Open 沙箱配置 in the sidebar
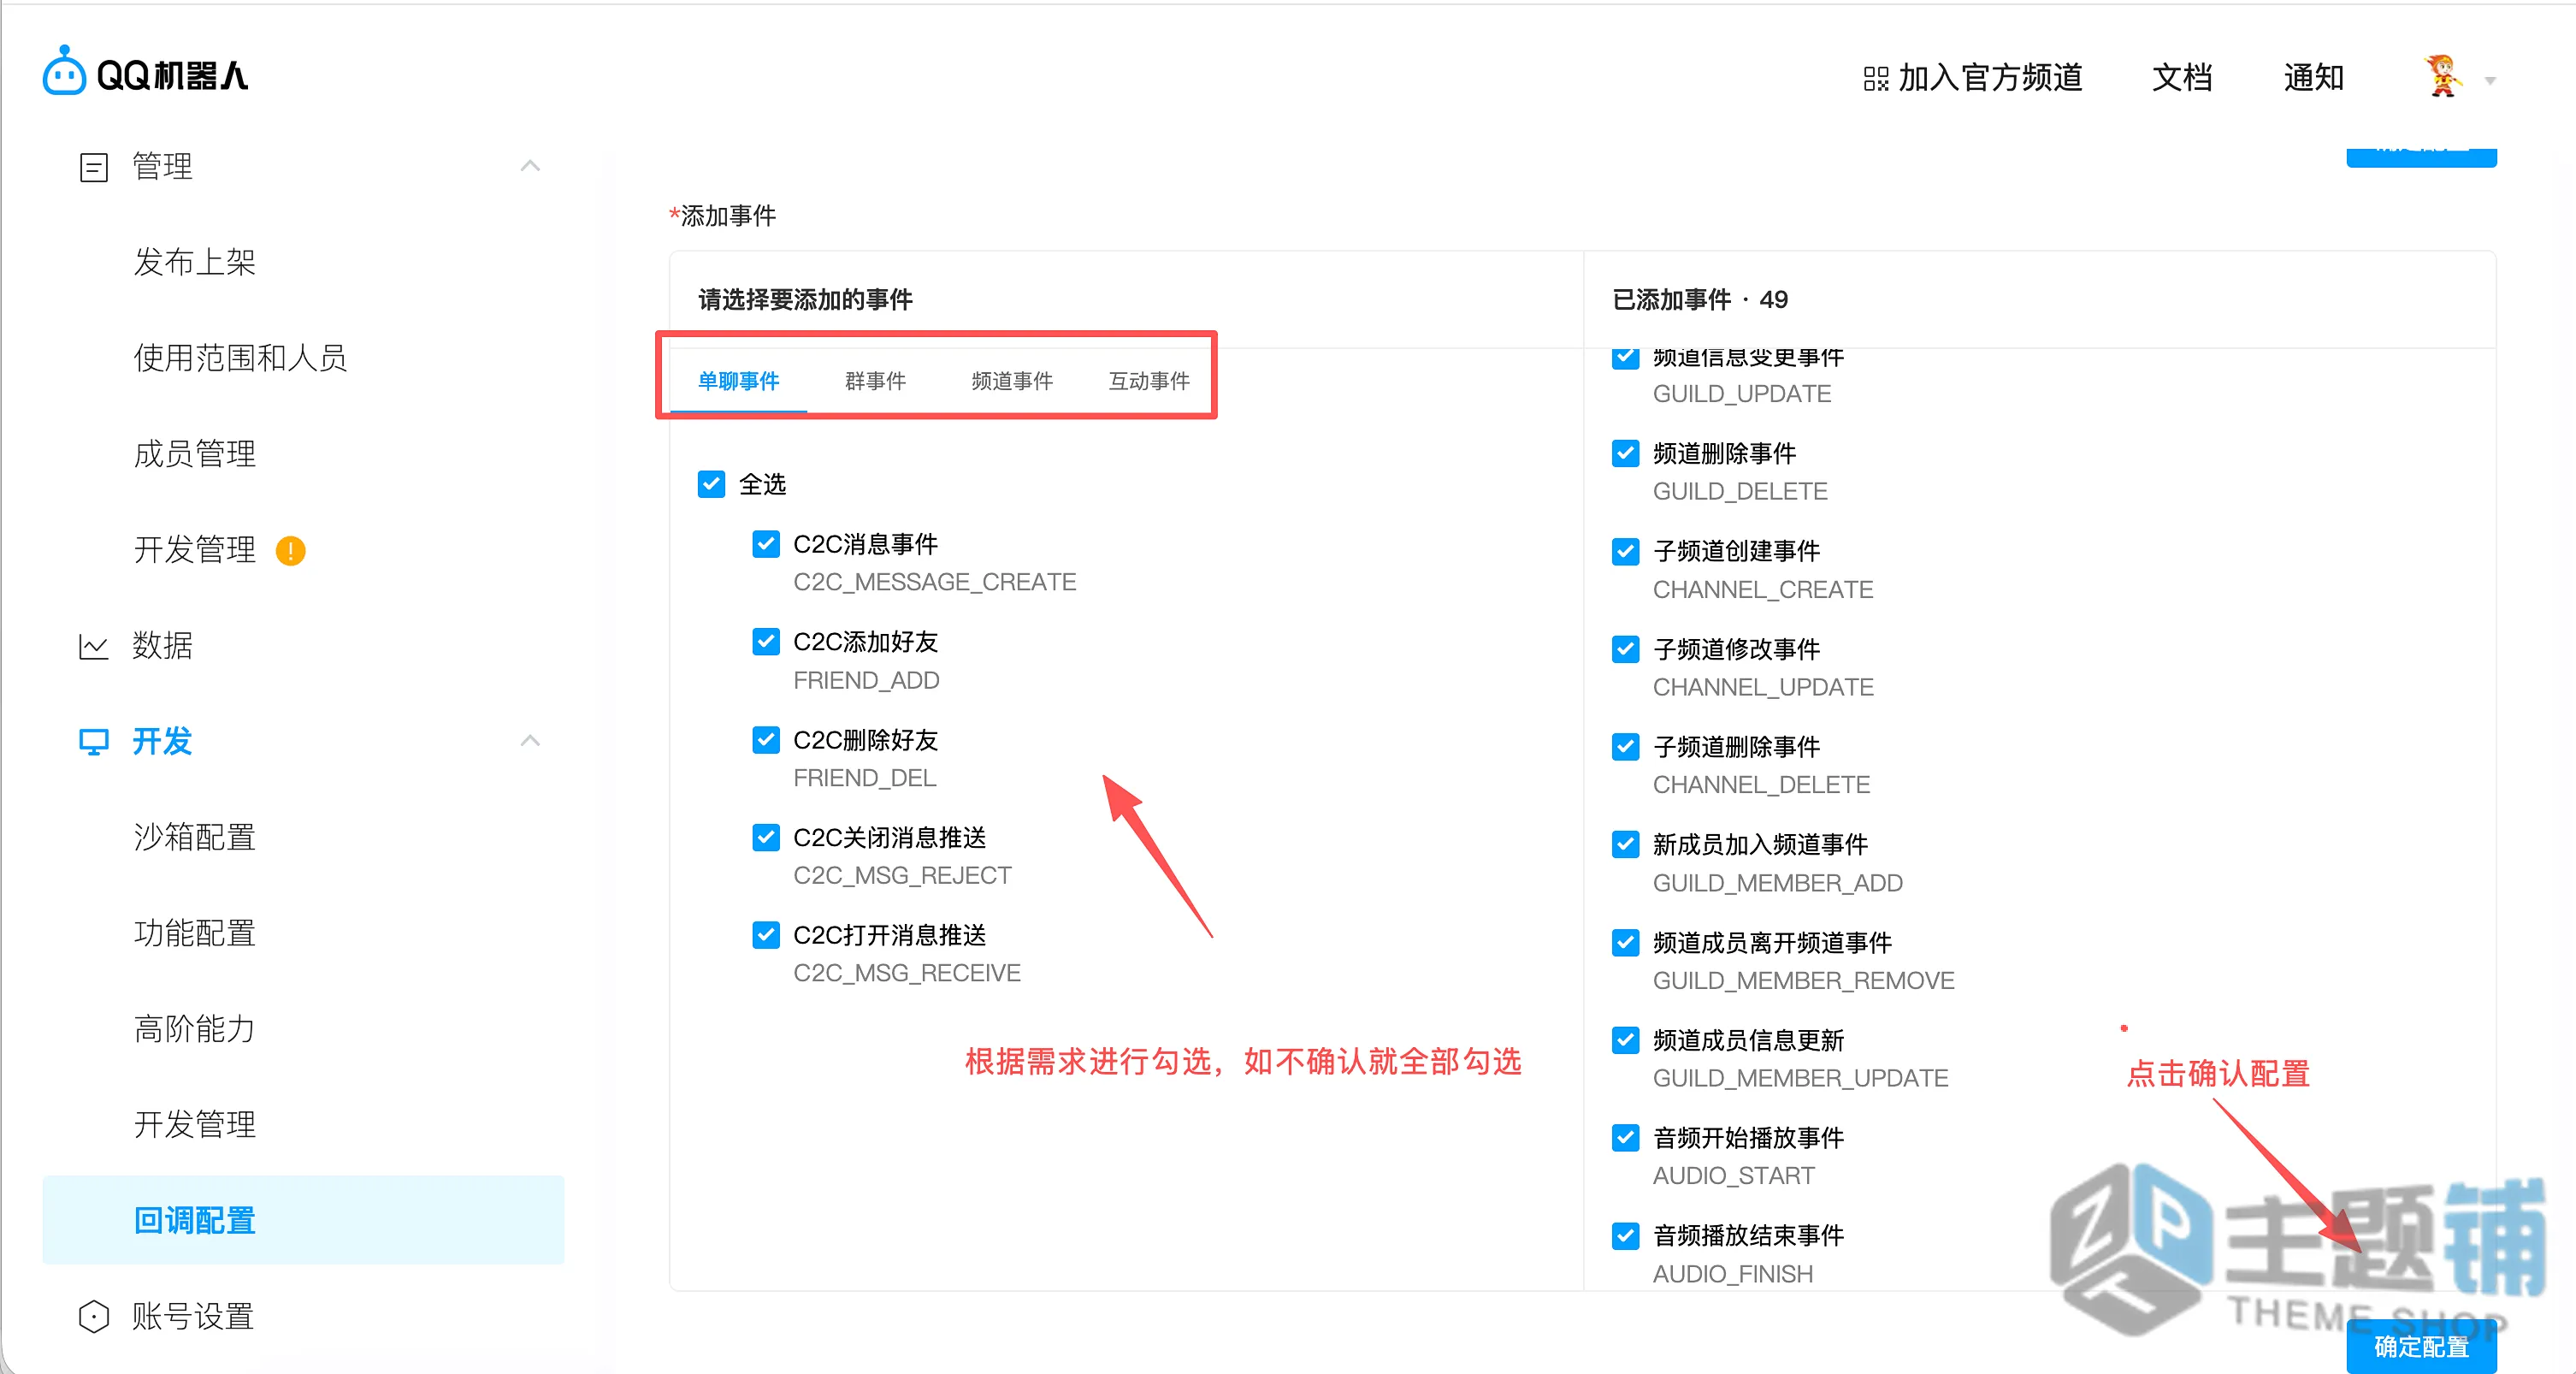This screenshot has width=2576, height=1374. pyautogui.click(x=195, y=837)
